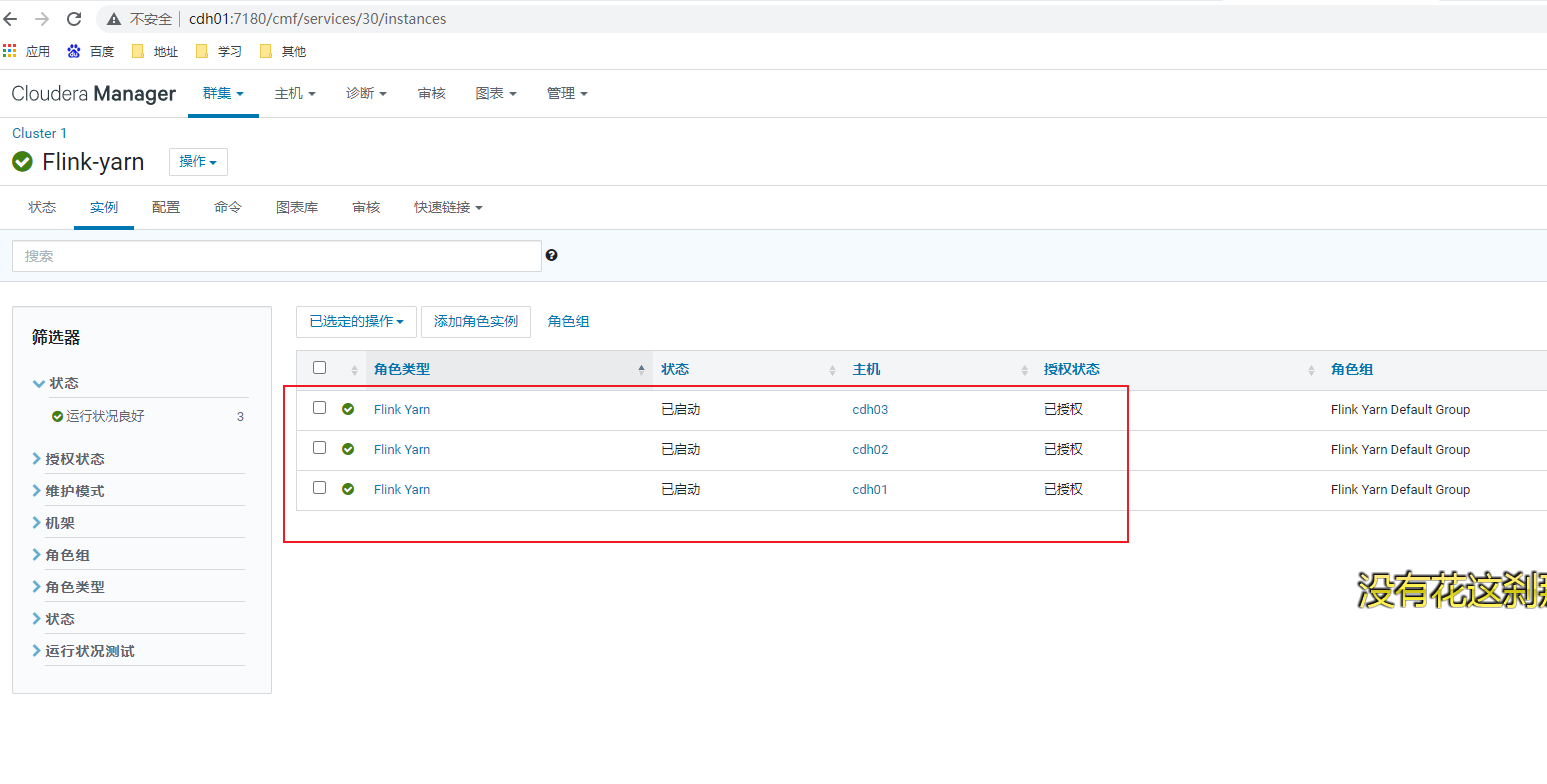
Task: Open the 操作 dropdown next to Flink-yarn
Action: [x=197, y=162]
